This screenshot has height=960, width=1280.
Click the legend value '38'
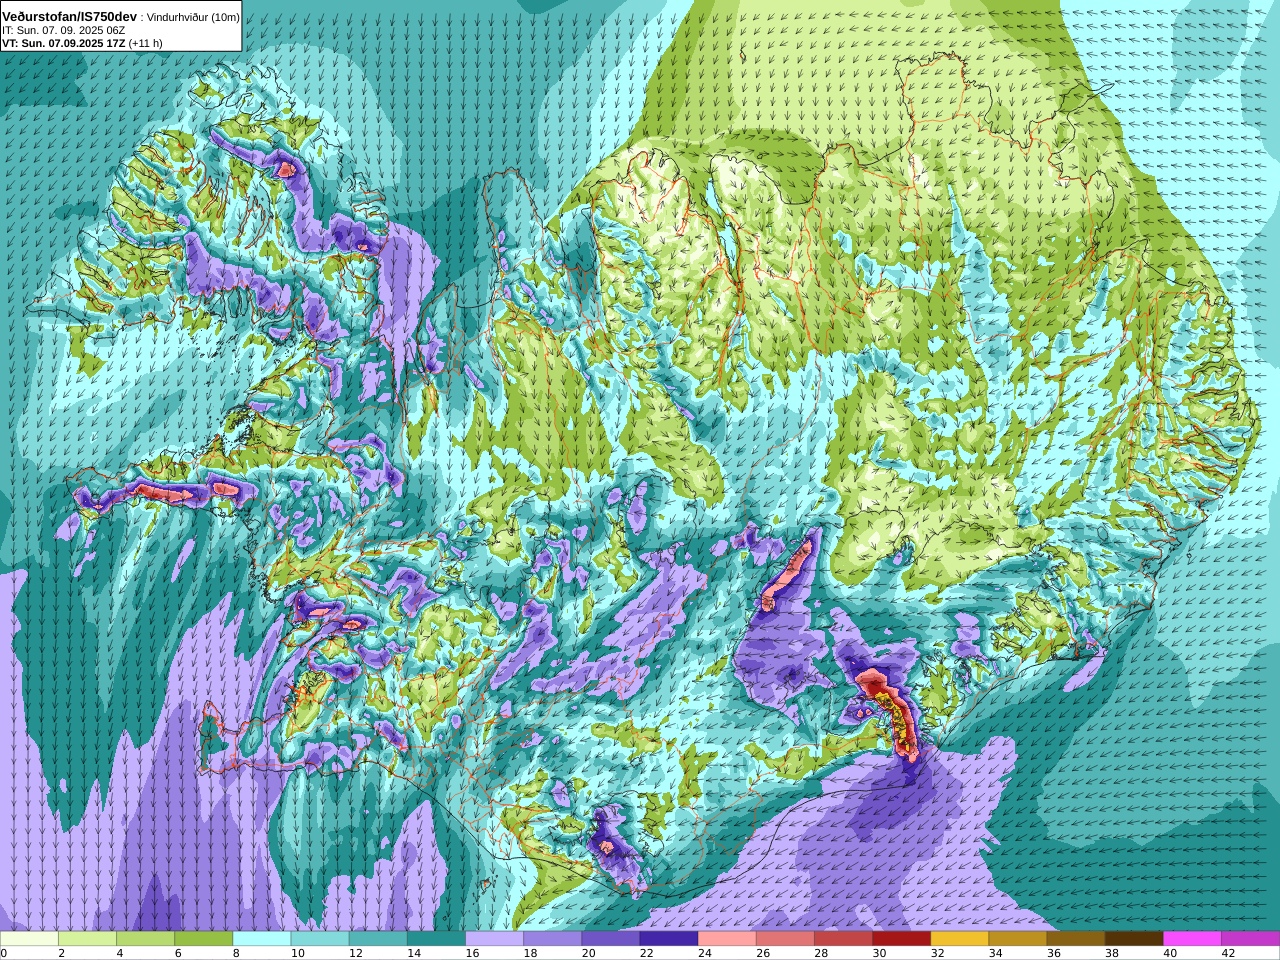[x=1111, y=954]
